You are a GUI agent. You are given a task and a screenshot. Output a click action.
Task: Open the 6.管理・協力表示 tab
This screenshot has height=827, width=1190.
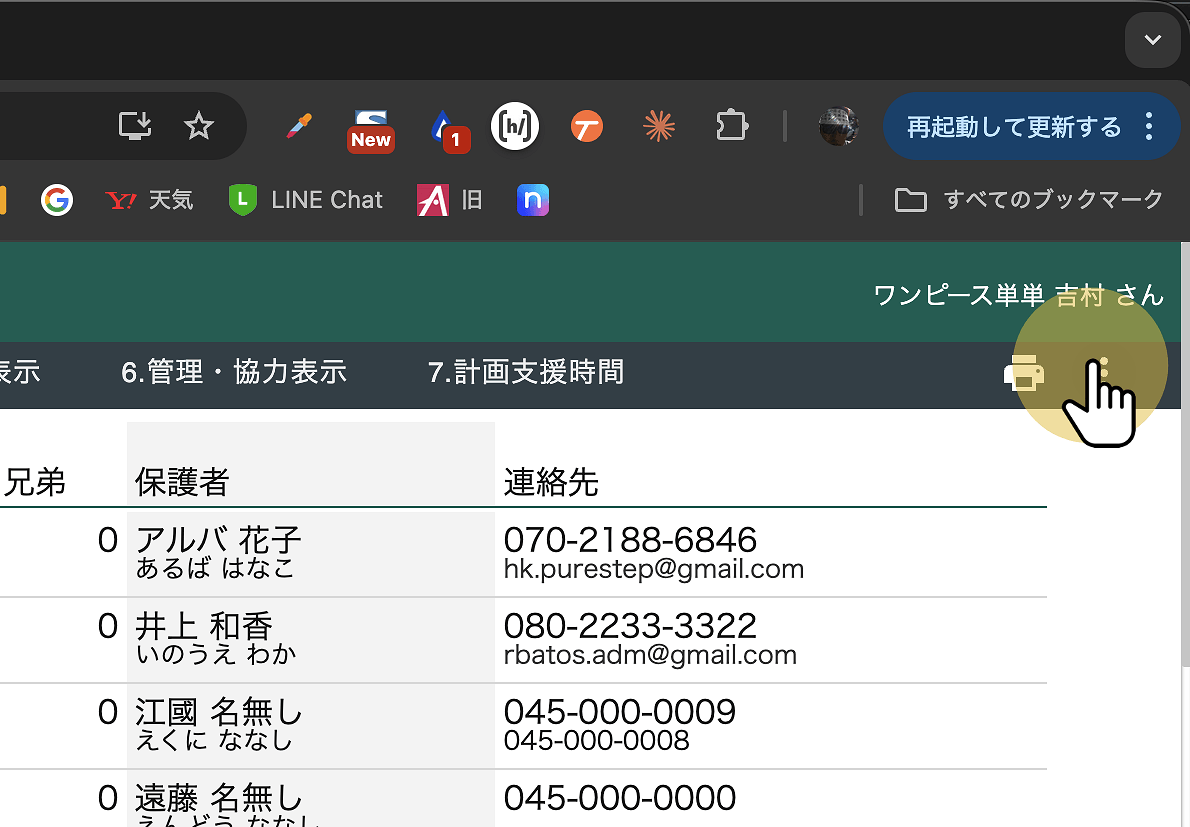[234, 372]
